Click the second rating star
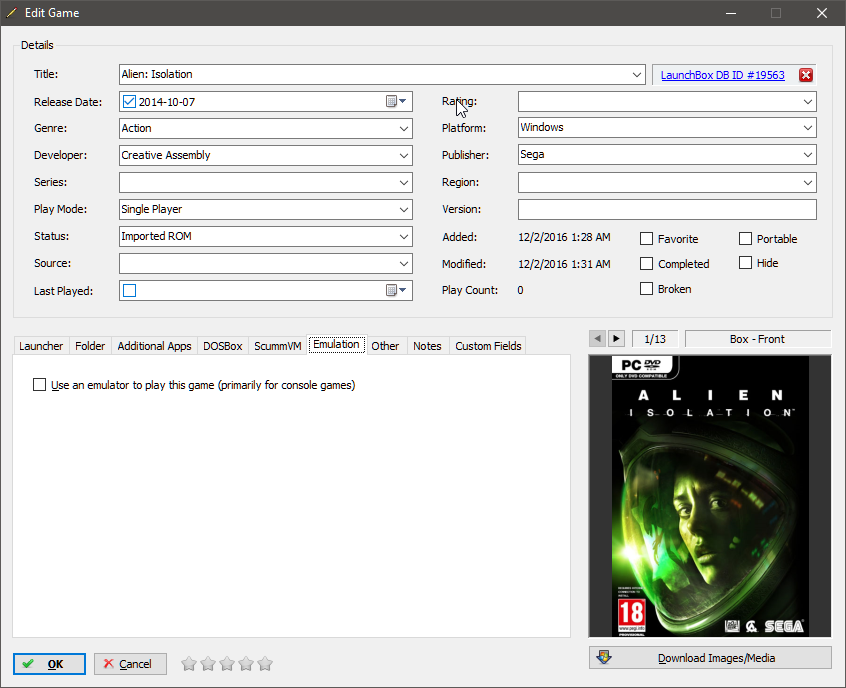 (x=208, y=664)
